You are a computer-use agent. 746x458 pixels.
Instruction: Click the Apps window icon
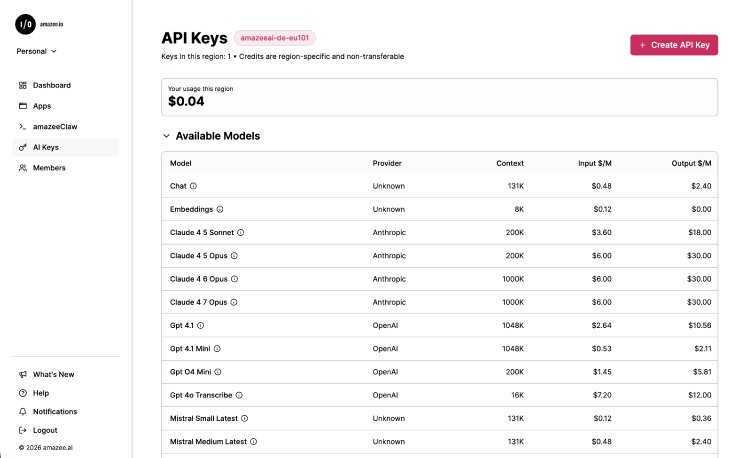pos(23,106)
